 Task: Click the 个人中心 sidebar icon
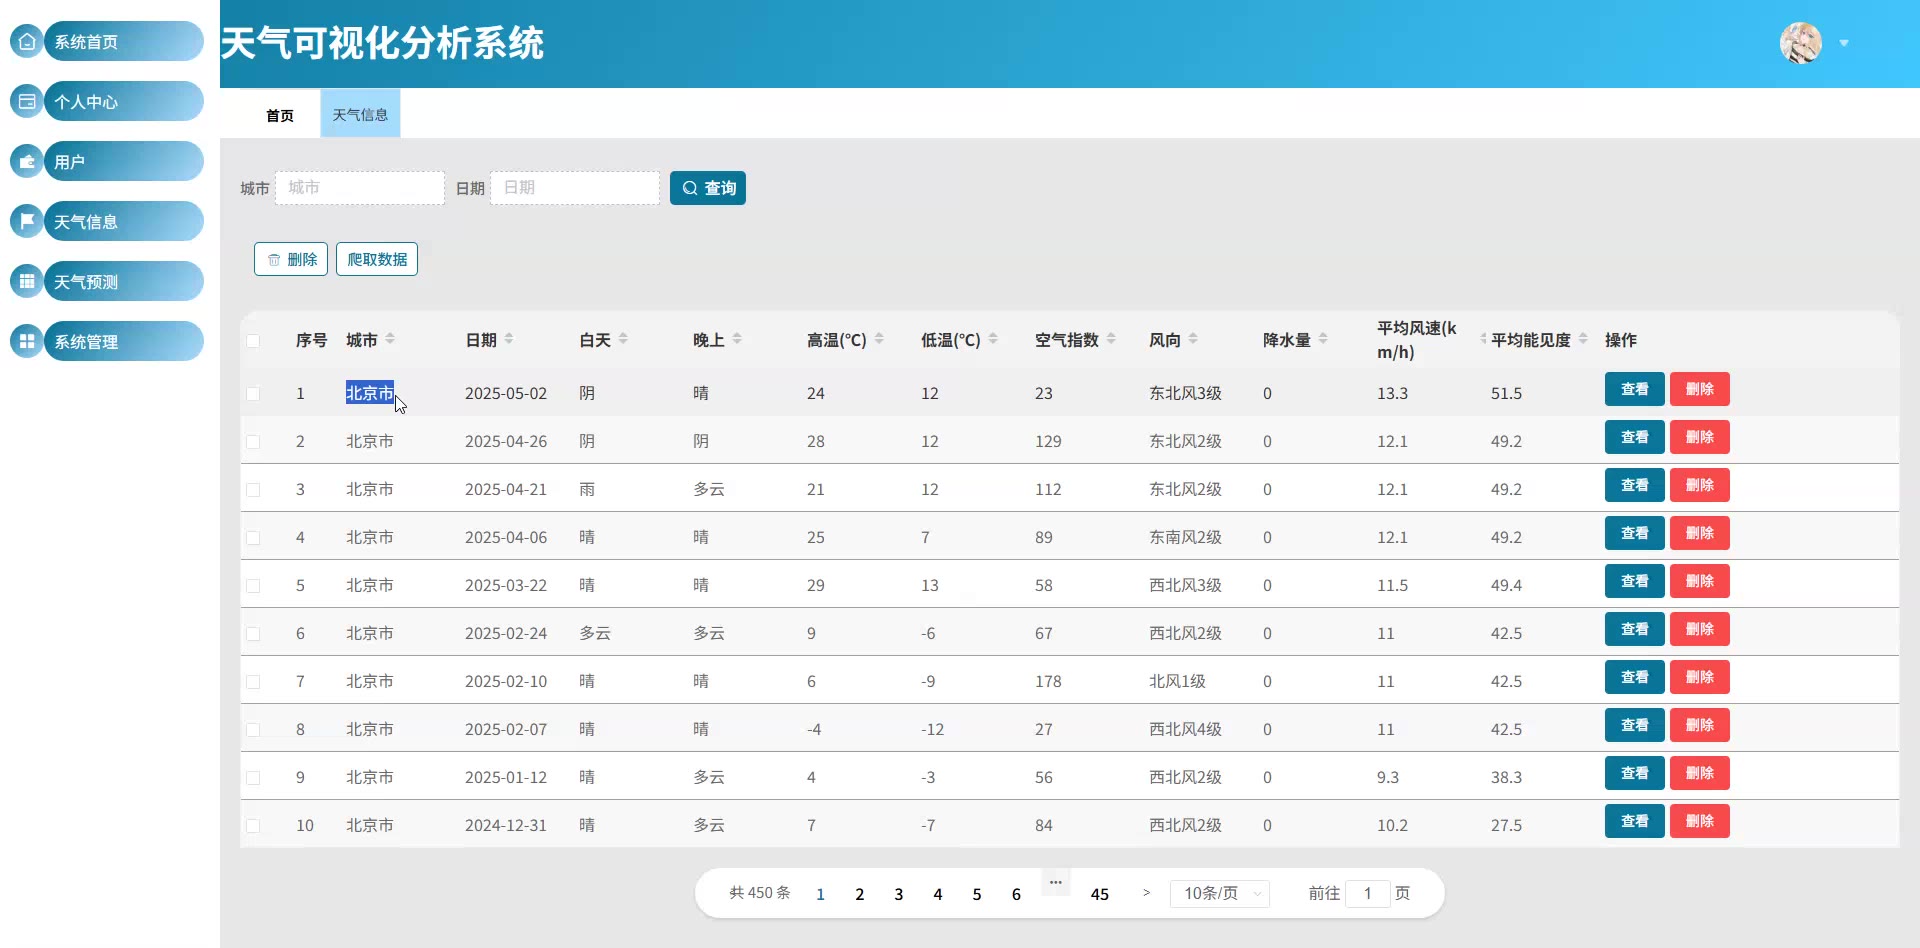click(27, 102)
